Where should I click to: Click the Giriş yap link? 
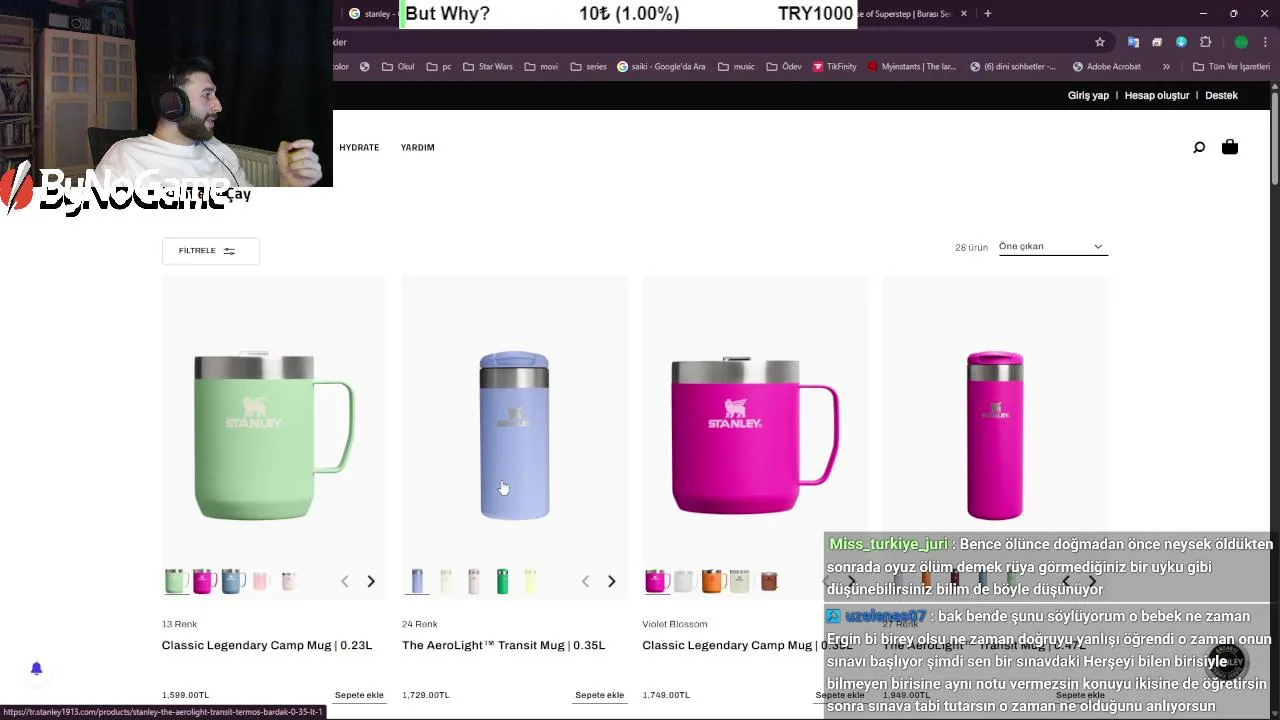click(x=1088, y=96)
